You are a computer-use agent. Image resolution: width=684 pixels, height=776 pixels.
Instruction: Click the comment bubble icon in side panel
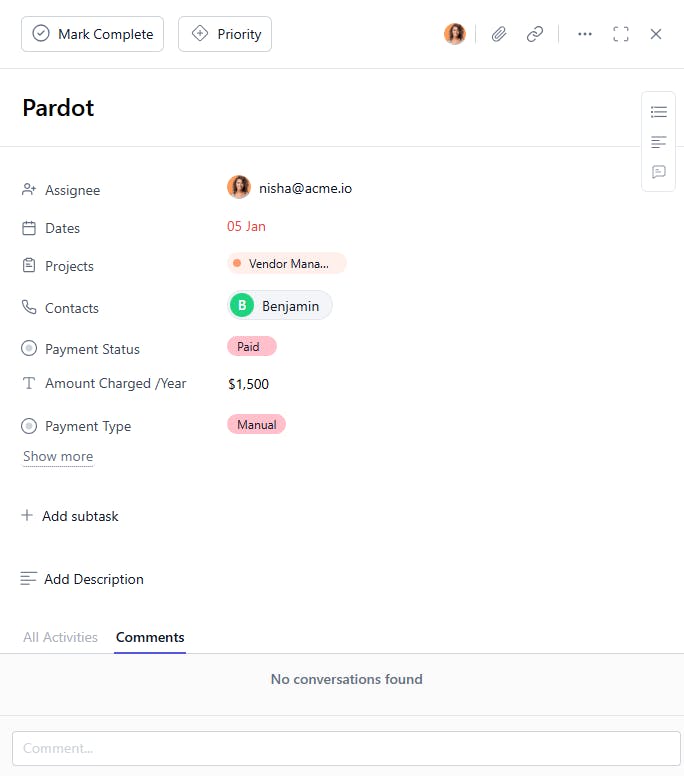658,172
